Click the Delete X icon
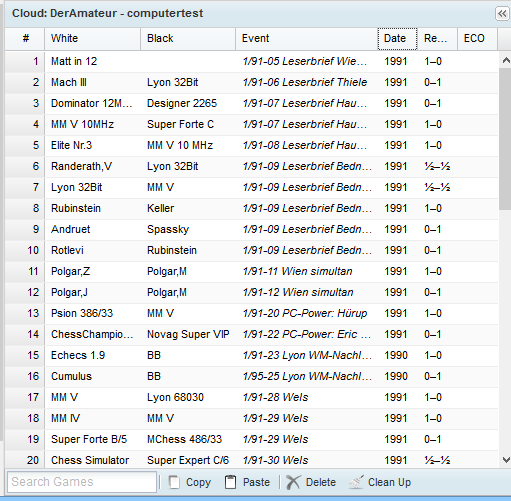This screenshot has height=501, width=511. [293, 482]
